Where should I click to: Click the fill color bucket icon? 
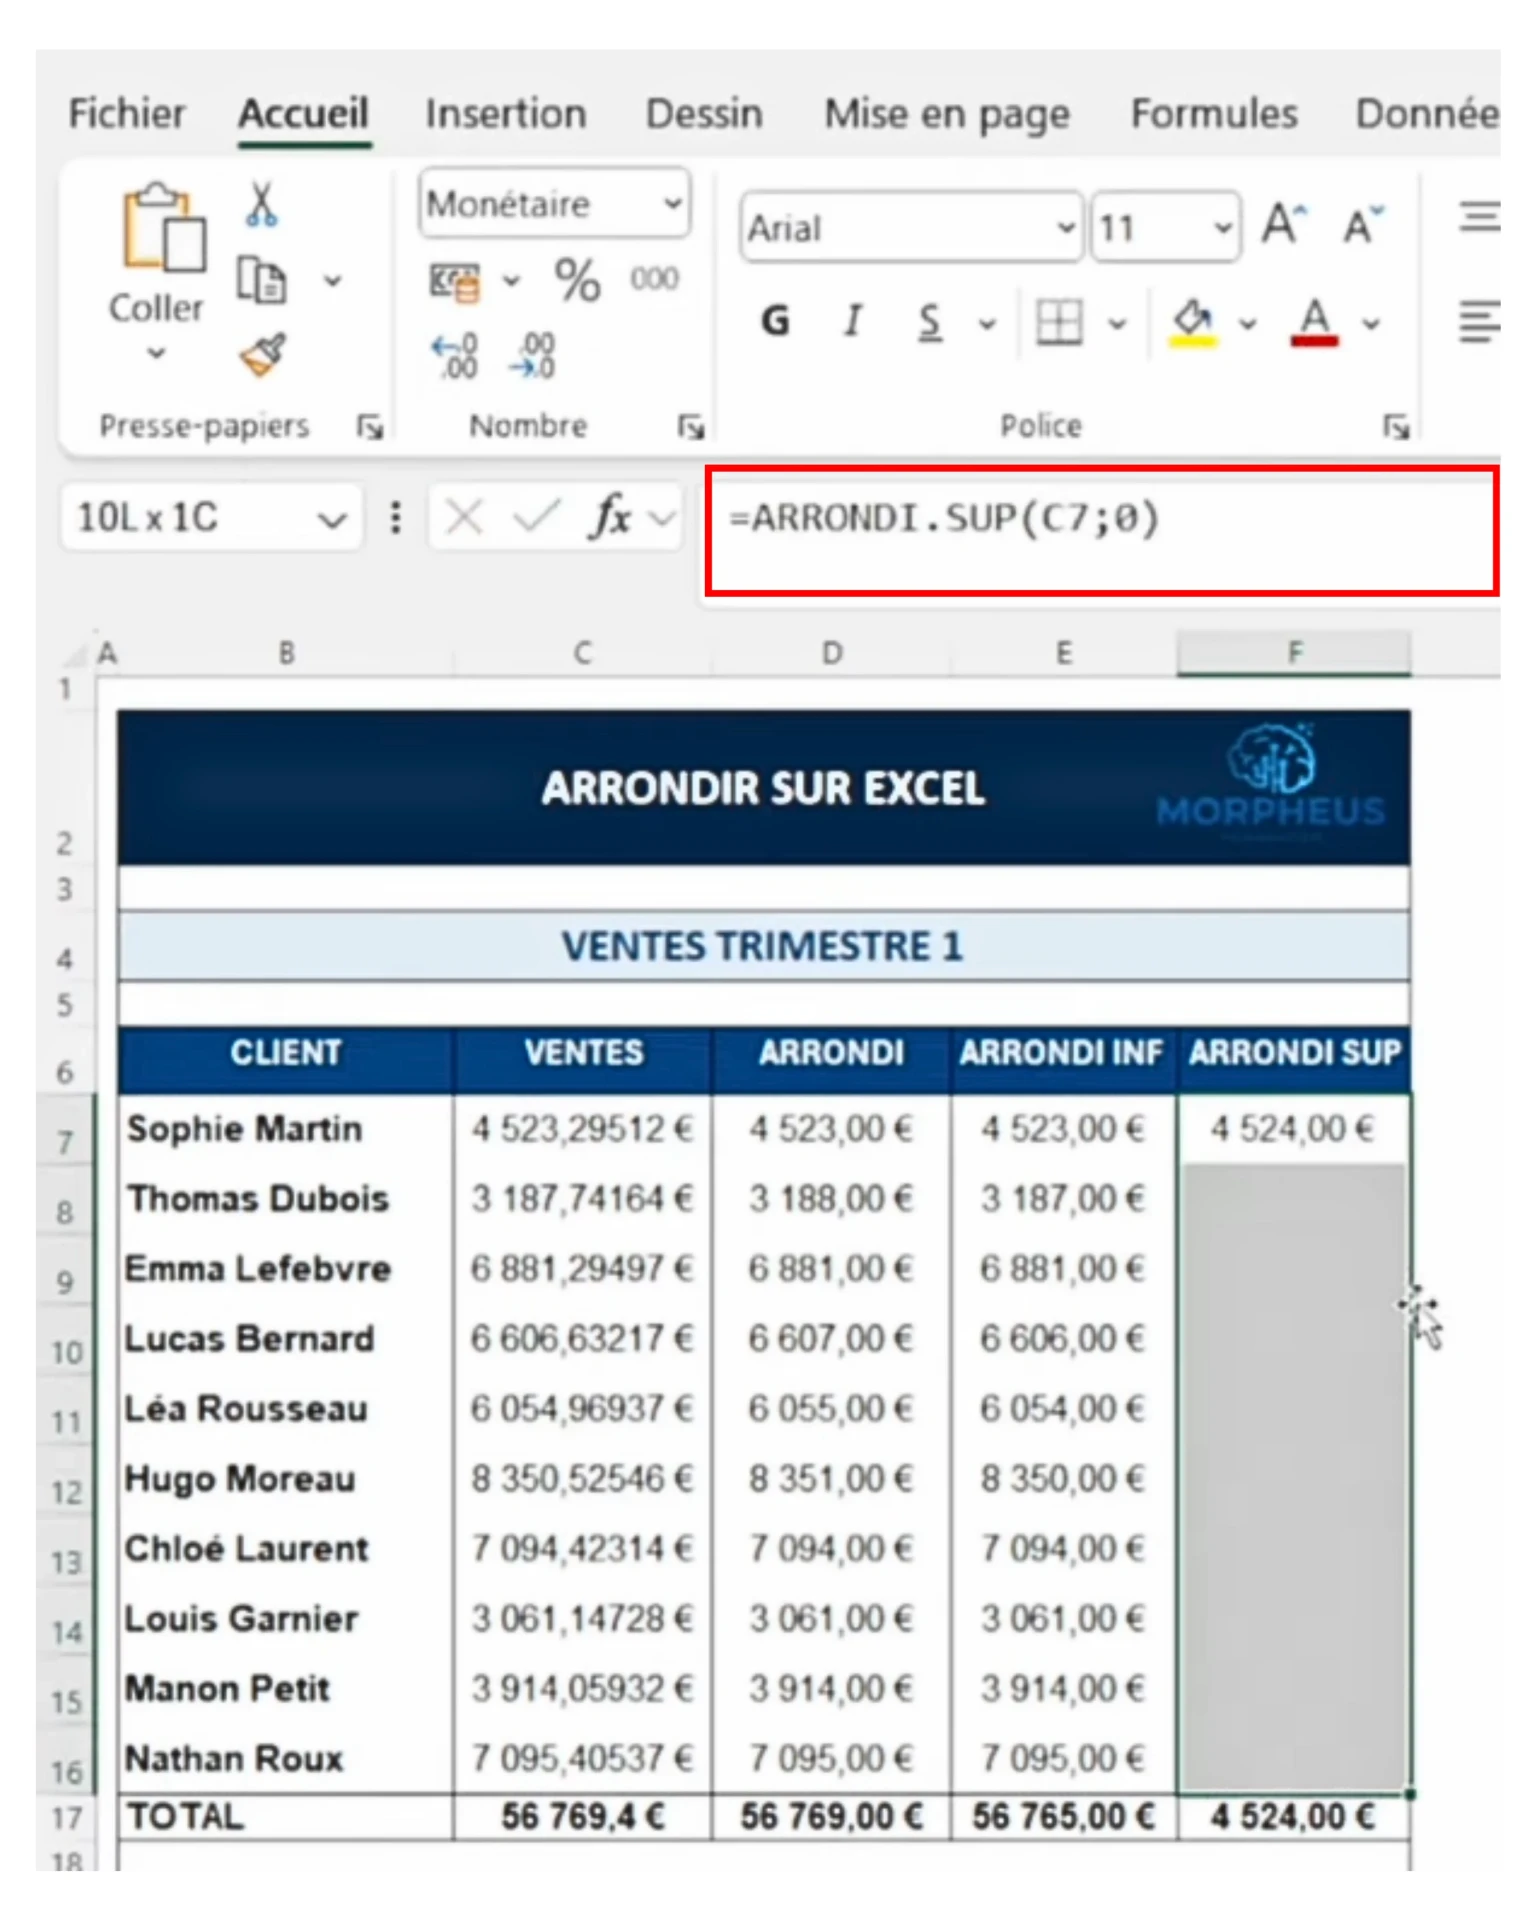pos(1193,322)
